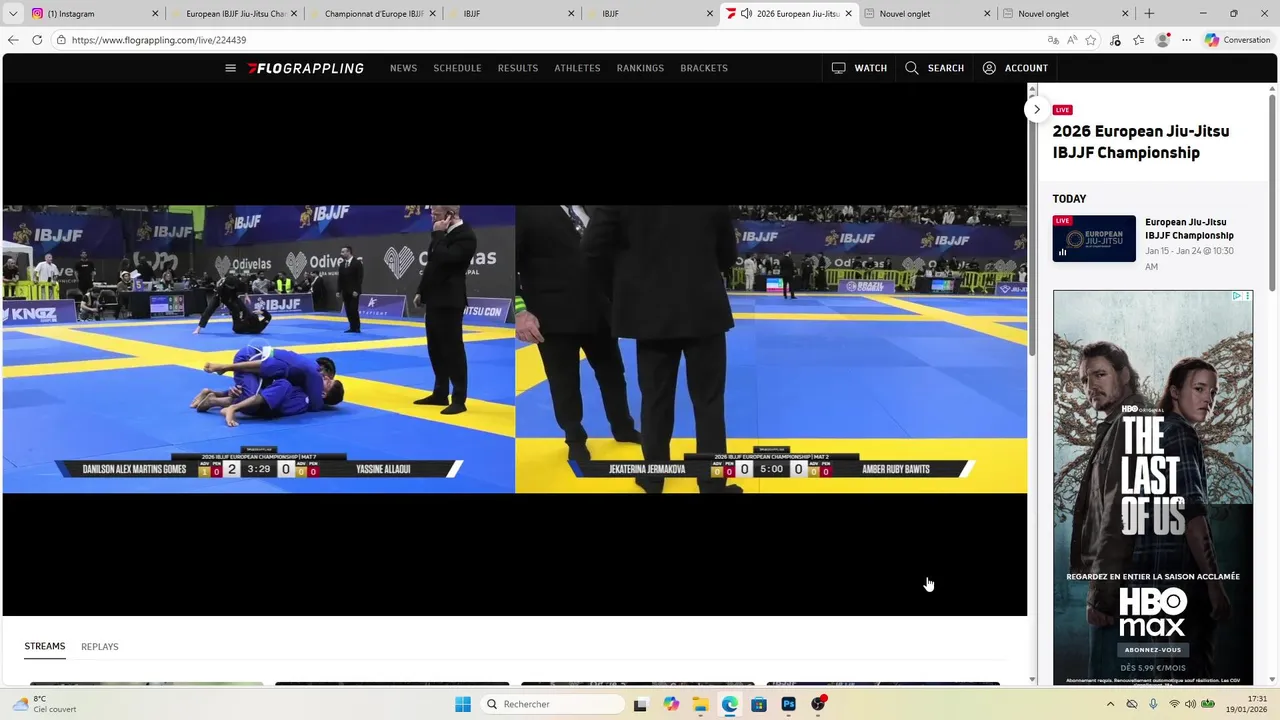Open Photoshop from the taskbar
This screenshot has height=720, width=1280.
click(788, 704)
